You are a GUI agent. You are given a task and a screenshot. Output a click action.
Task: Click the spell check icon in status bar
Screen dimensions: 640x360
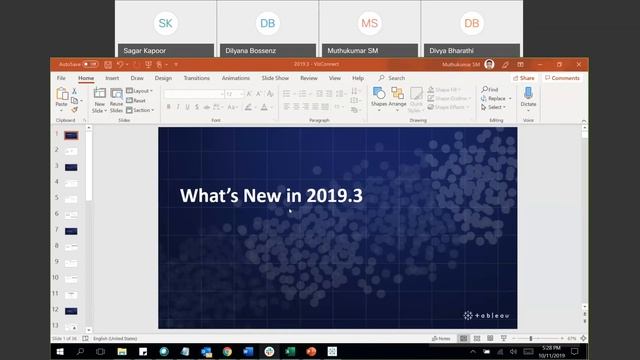point(85,338)
